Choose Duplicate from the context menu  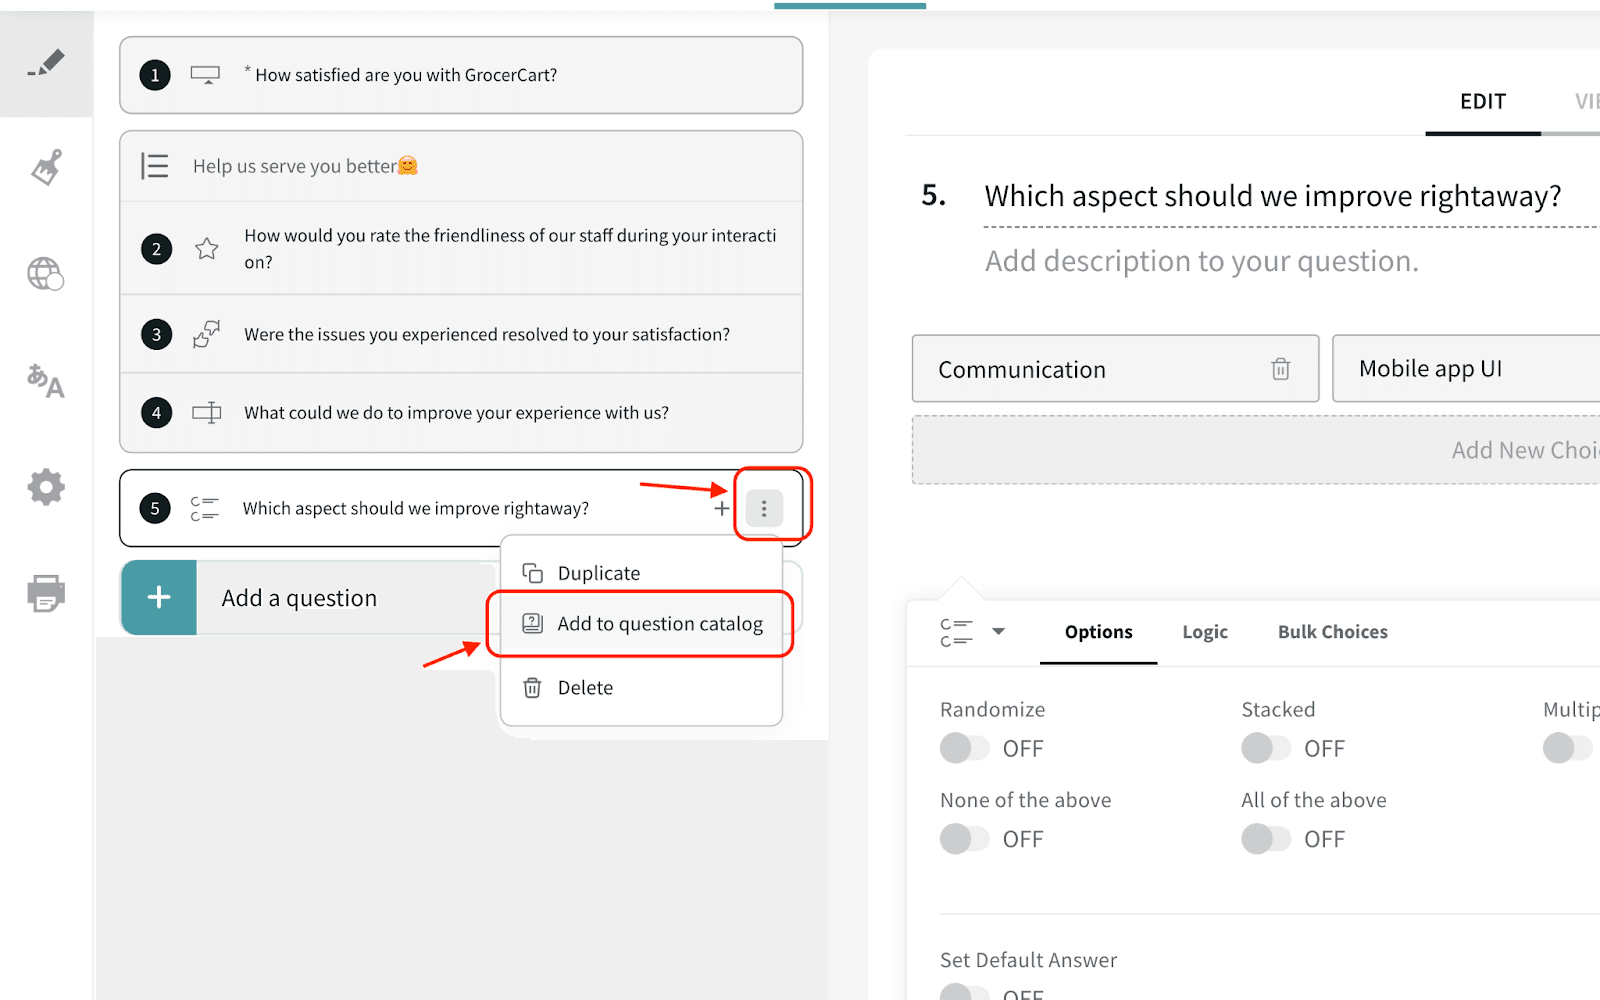[598, 573]
